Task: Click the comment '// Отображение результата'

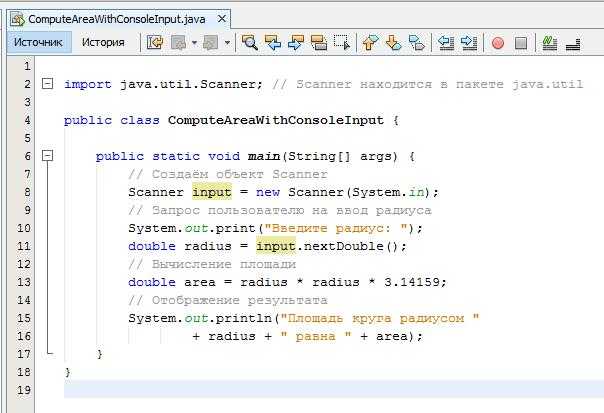Action: [x=228, y=300]
